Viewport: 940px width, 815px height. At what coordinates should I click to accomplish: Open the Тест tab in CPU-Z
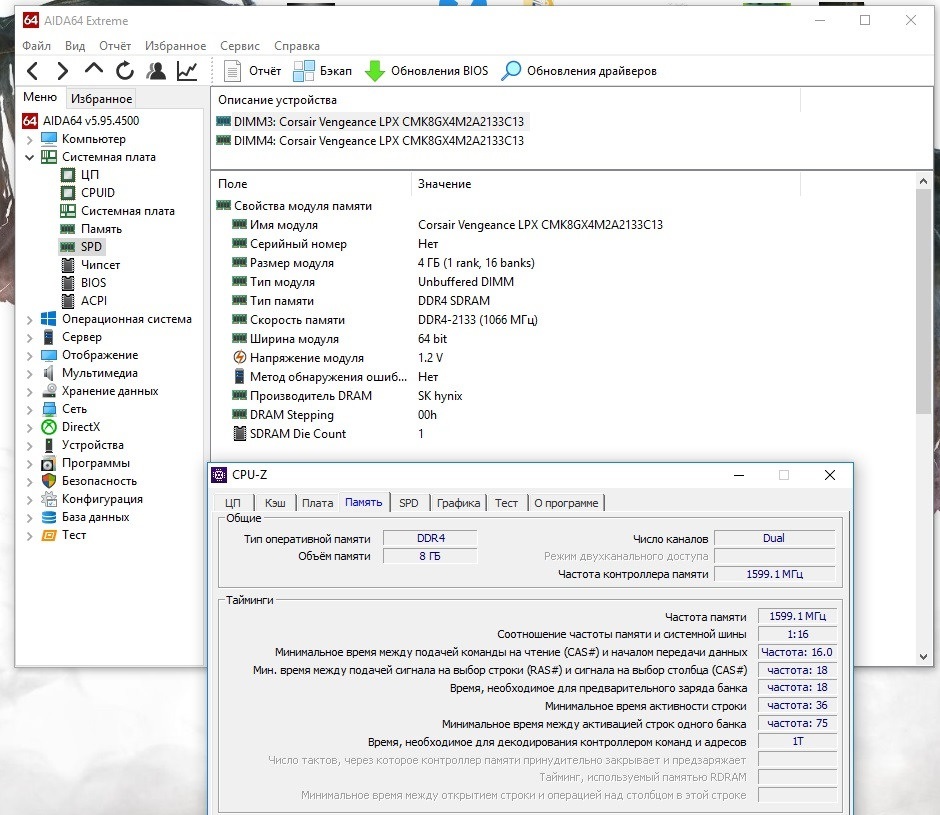pos(506,503)
